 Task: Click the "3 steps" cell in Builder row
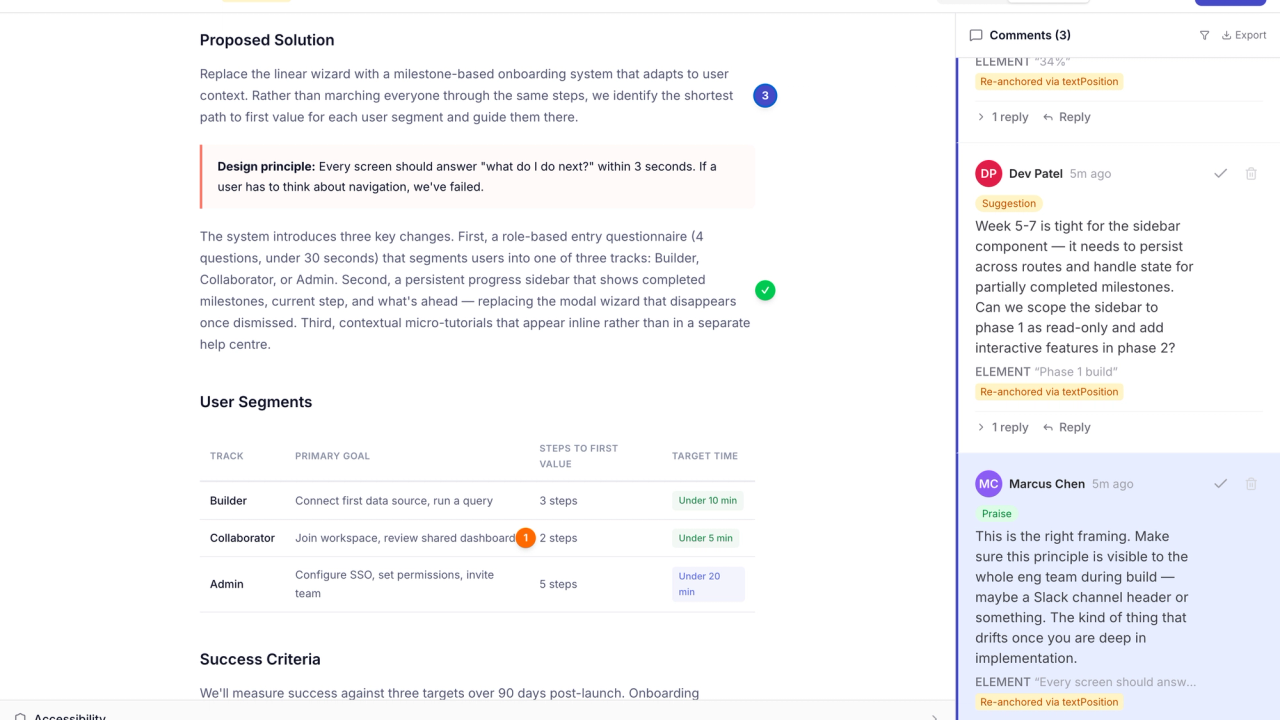click(558, 501)
